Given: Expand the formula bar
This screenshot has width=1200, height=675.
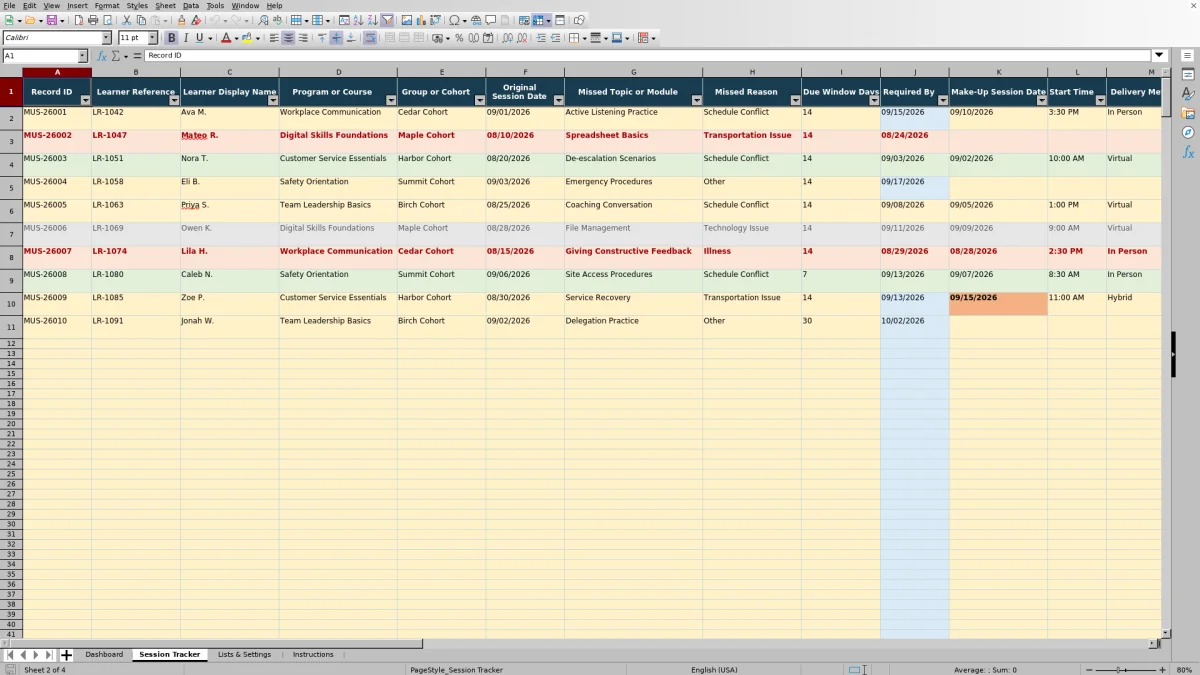Looking at the screenshot, I should pos(1160,56).
